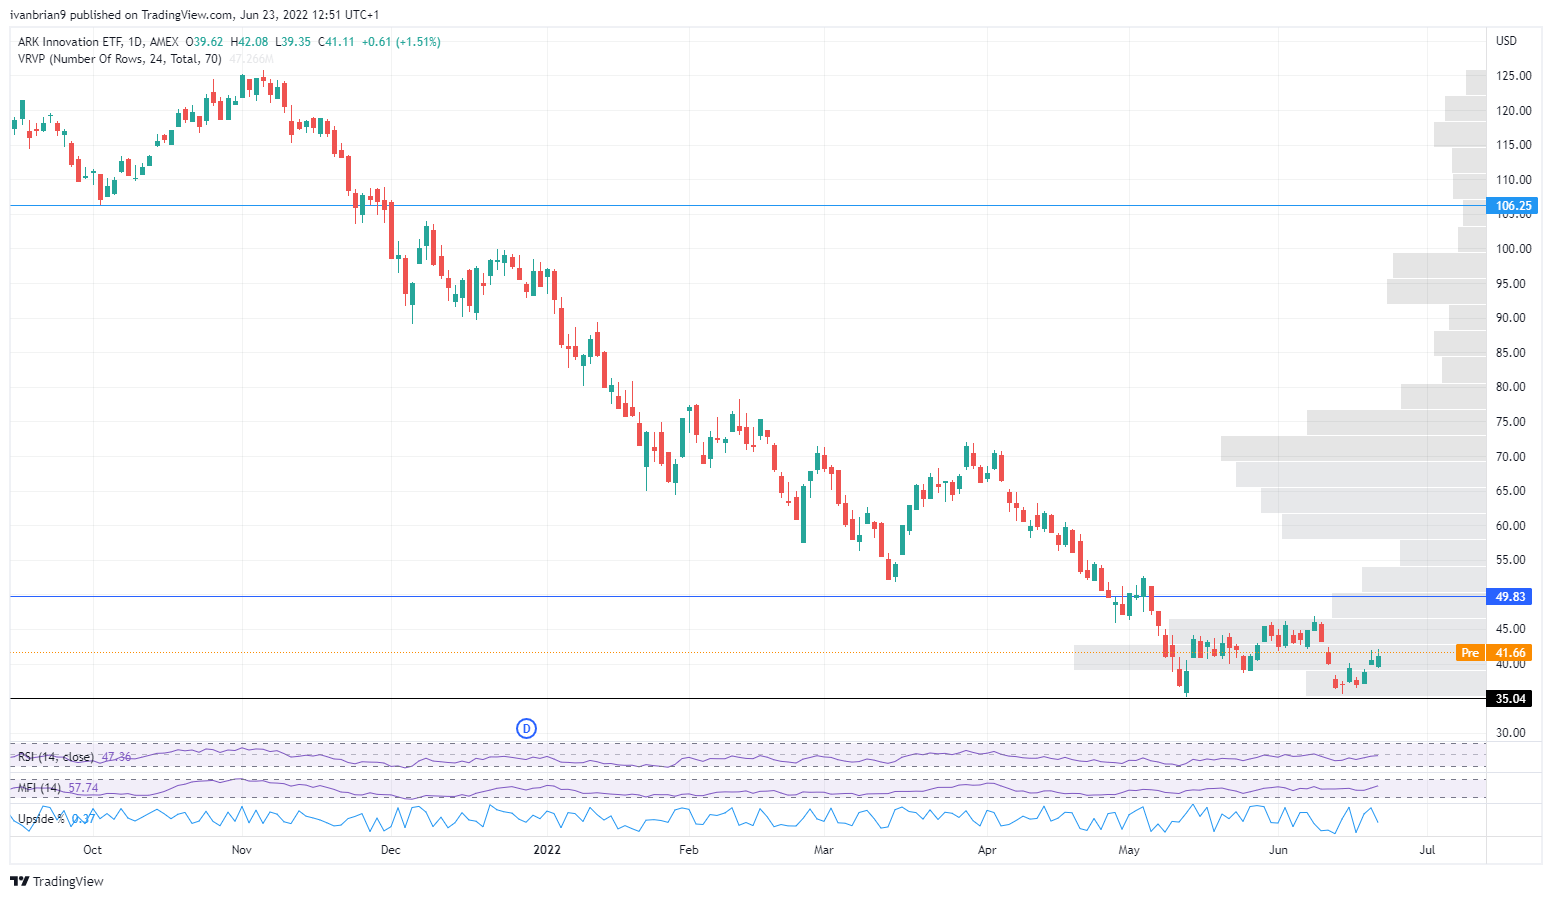Click the Upside % indicator label
1552x899 pixels.
41,819
